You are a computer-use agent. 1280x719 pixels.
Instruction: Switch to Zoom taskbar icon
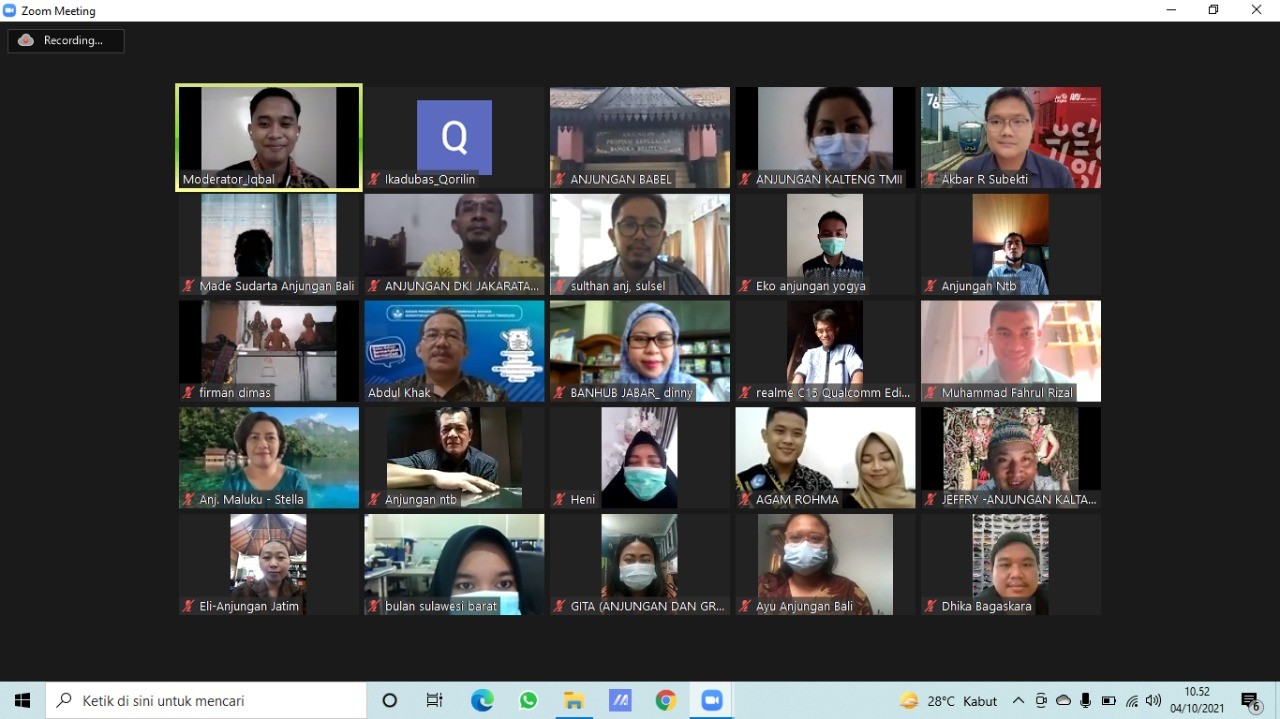coord(711,700)
